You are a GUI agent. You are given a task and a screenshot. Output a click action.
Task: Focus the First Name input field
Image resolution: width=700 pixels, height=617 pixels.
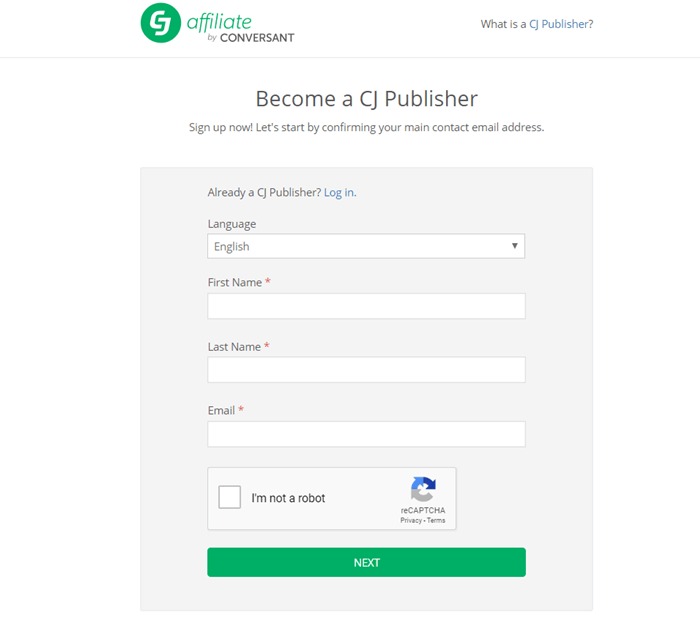pyautogui.click(x=366, y=306)
